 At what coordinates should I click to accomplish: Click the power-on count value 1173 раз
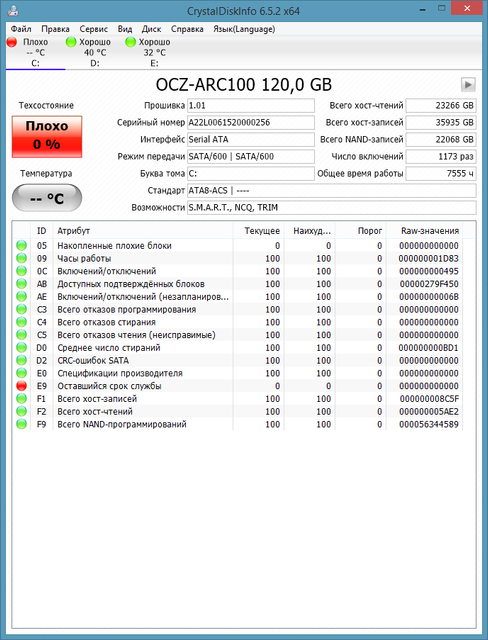coord(441,156)
